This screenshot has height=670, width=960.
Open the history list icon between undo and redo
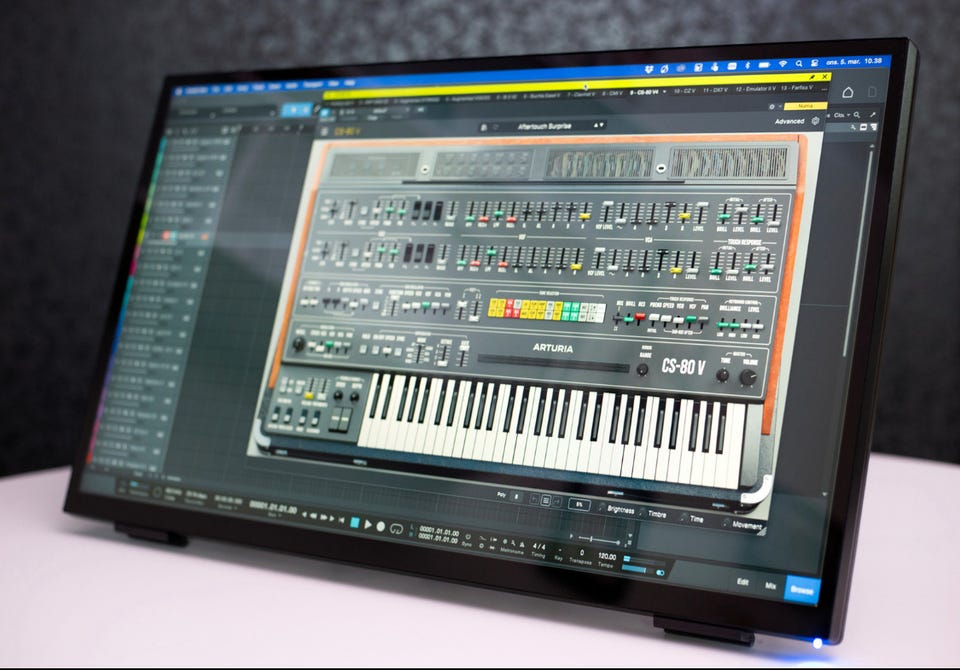pyautogui.click(x=546, y=501)
